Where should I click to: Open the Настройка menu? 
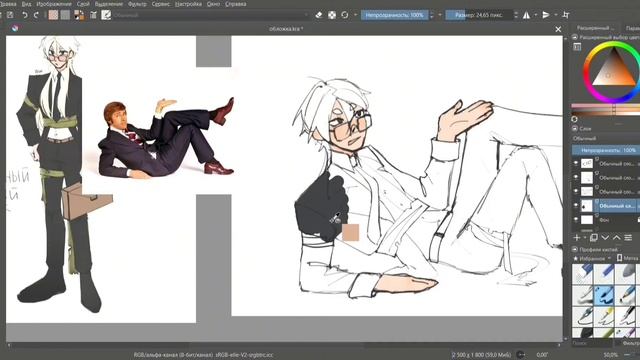pos(188,4)
